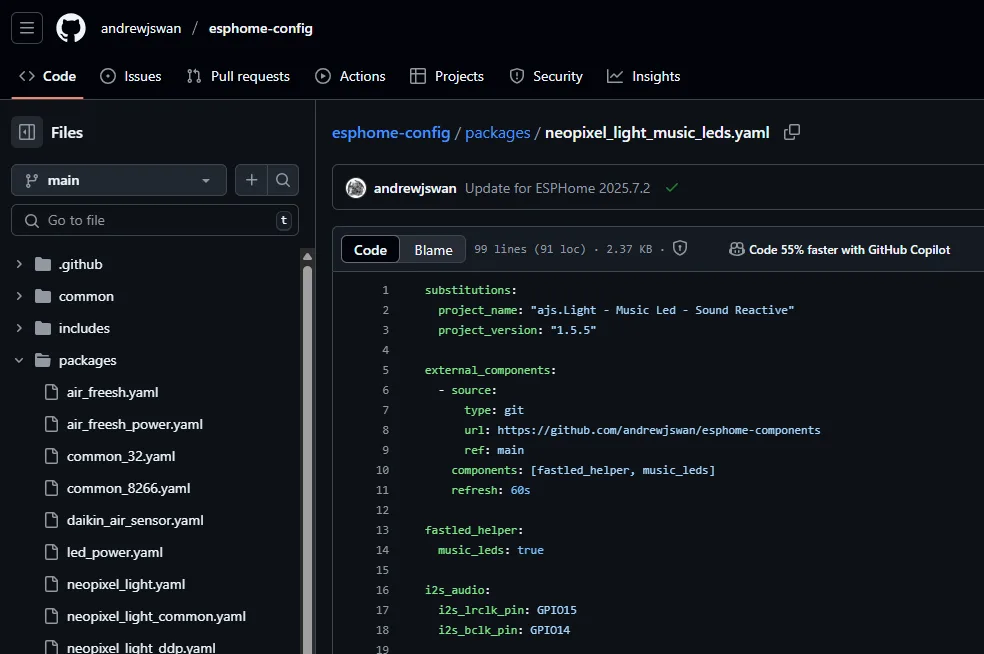Image resolution: width=984 pixels, height=654 pixels.
Task: Click the shield security icon near file size
Action: pyautogui.click(x=680, y=249)
